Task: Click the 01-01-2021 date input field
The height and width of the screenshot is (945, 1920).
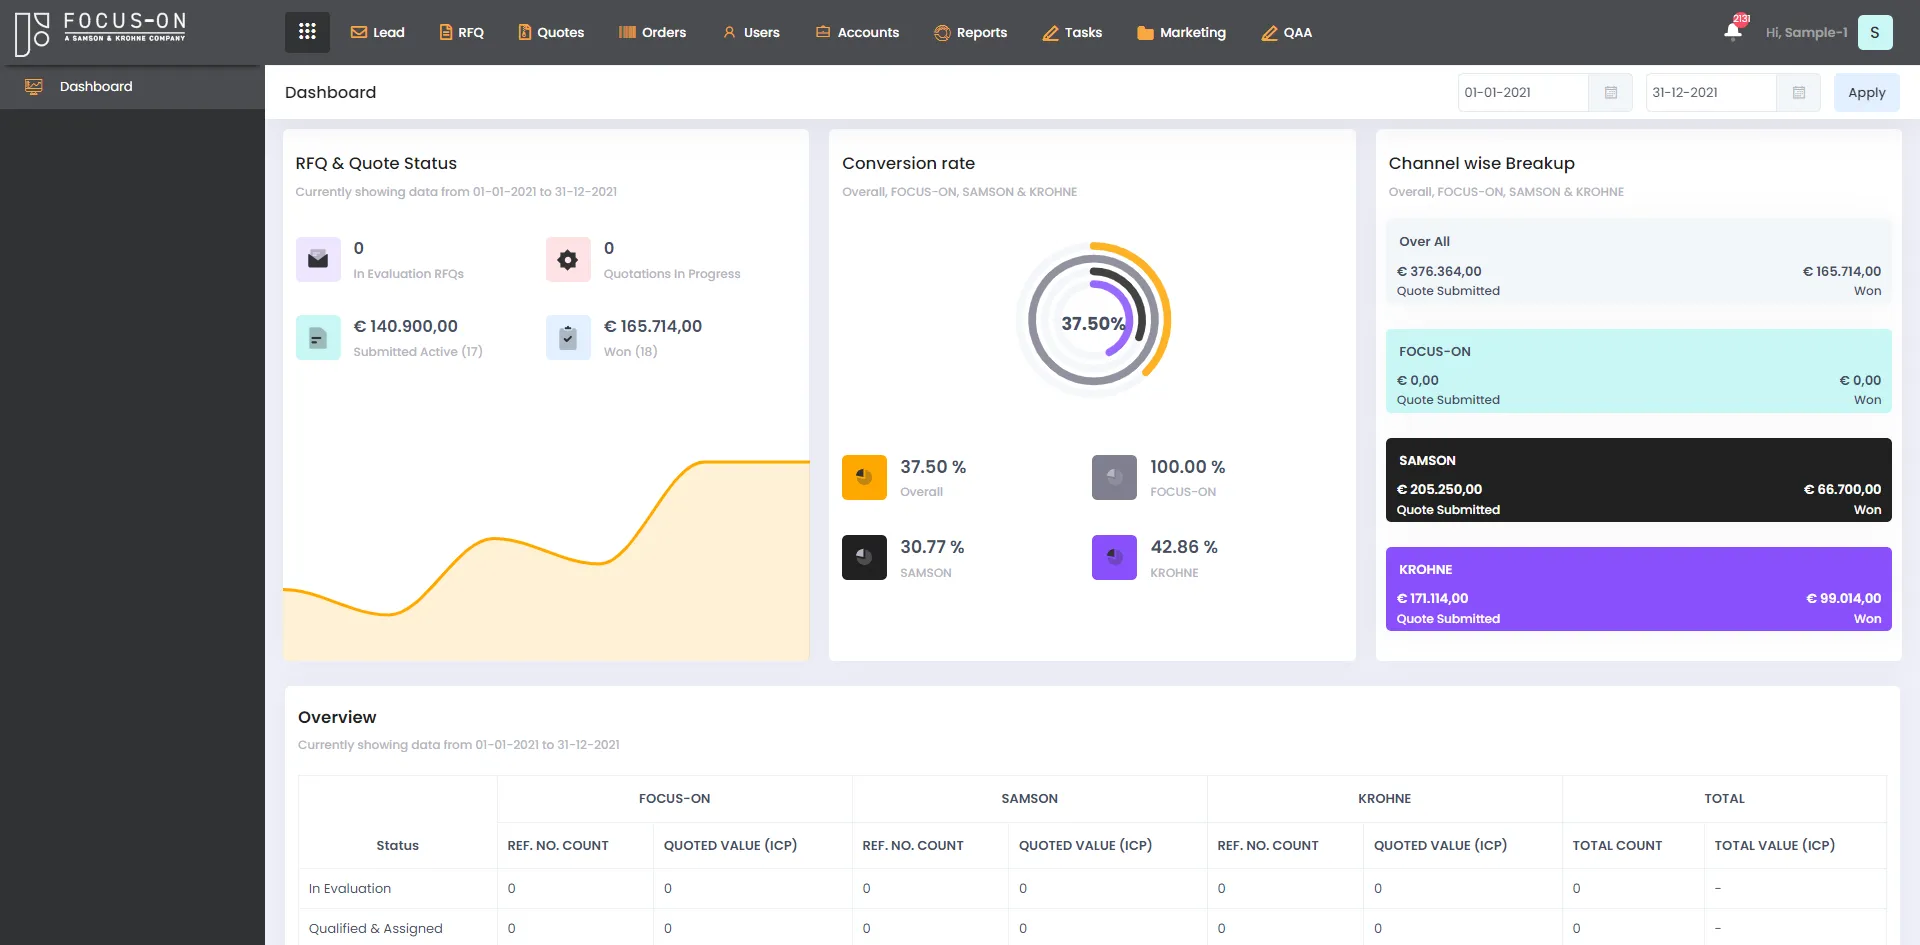Action: 1520,92
